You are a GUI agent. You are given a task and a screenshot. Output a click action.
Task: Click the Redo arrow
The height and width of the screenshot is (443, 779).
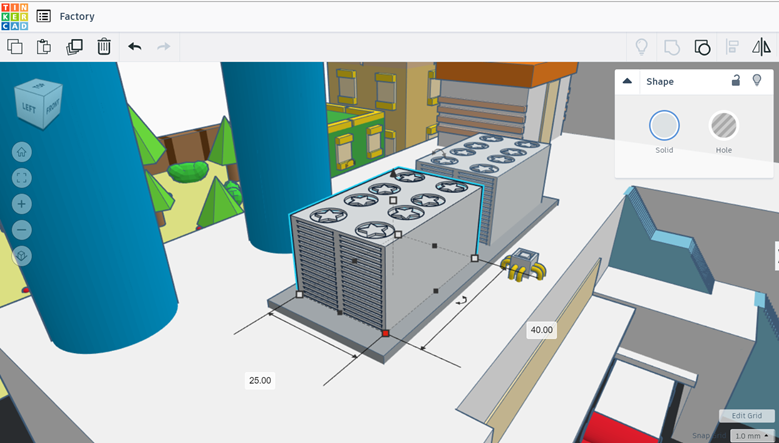tap(163, 47)
